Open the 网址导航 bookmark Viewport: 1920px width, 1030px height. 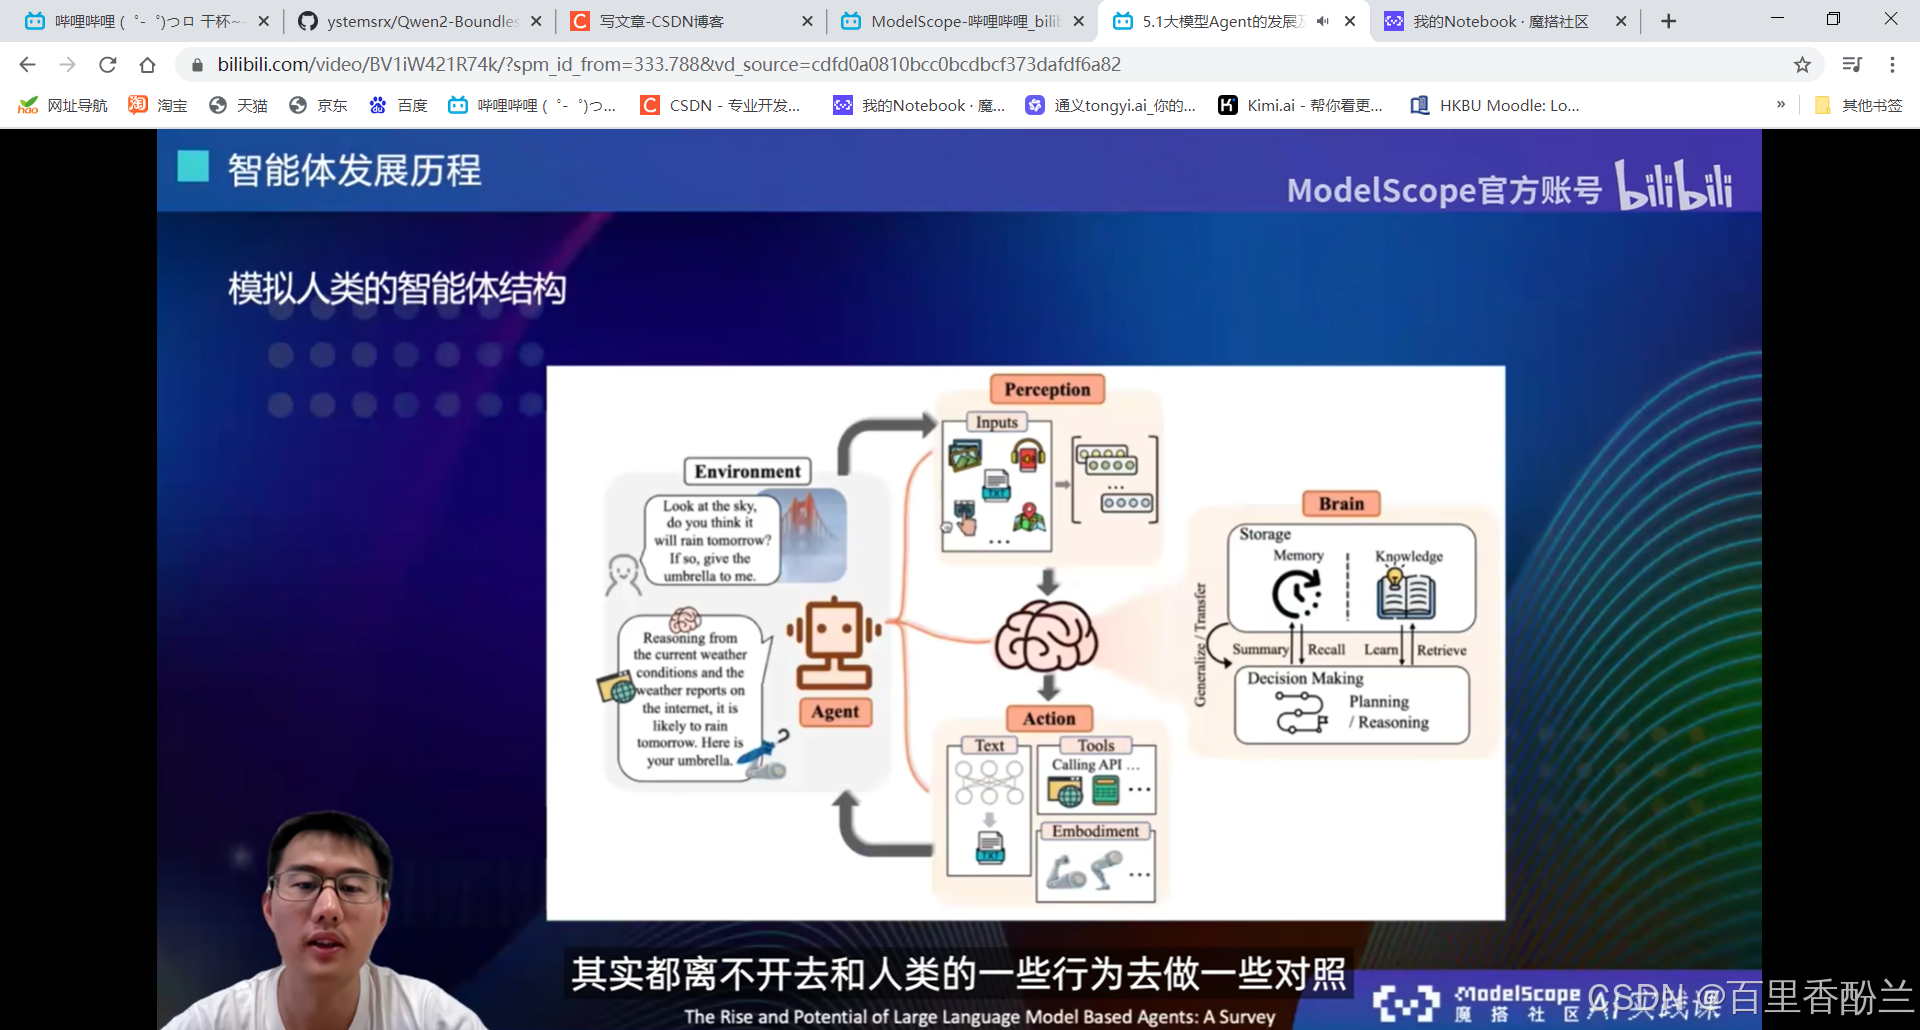[62, 105]
